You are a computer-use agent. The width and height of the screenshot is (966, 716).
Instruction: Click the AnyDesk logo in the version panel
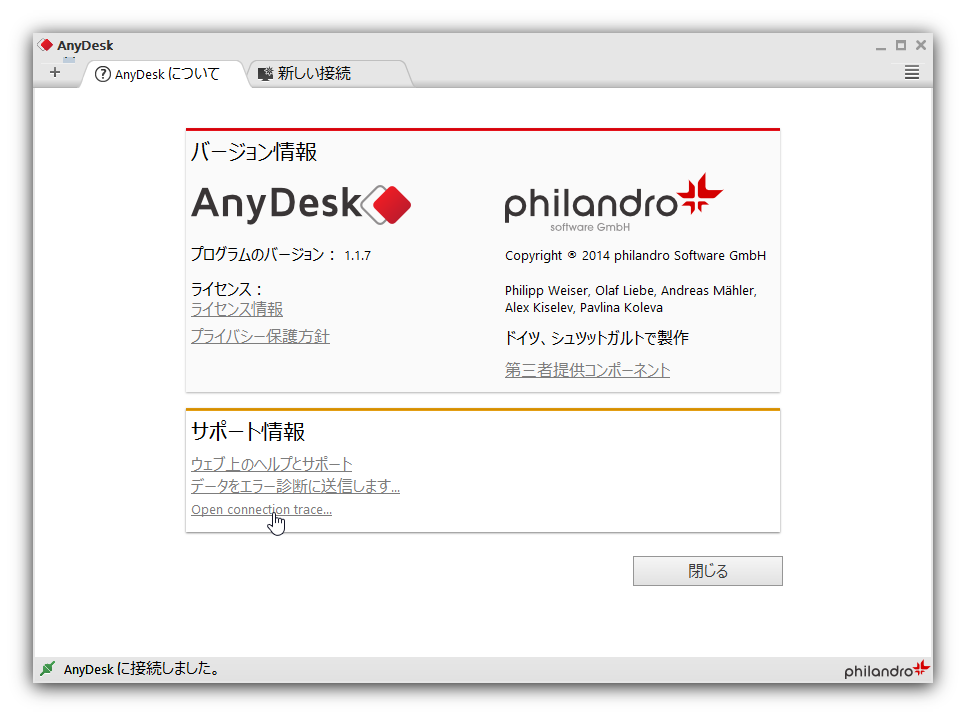point(300,204)
